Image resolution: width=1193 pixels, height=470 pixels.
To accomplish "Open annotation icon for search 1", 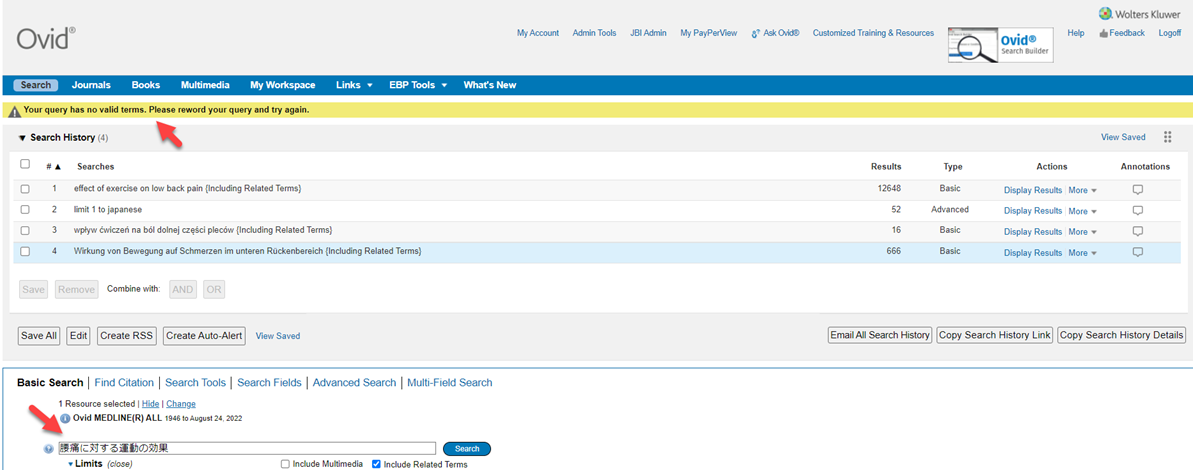I will click(x=1137, y=190).
